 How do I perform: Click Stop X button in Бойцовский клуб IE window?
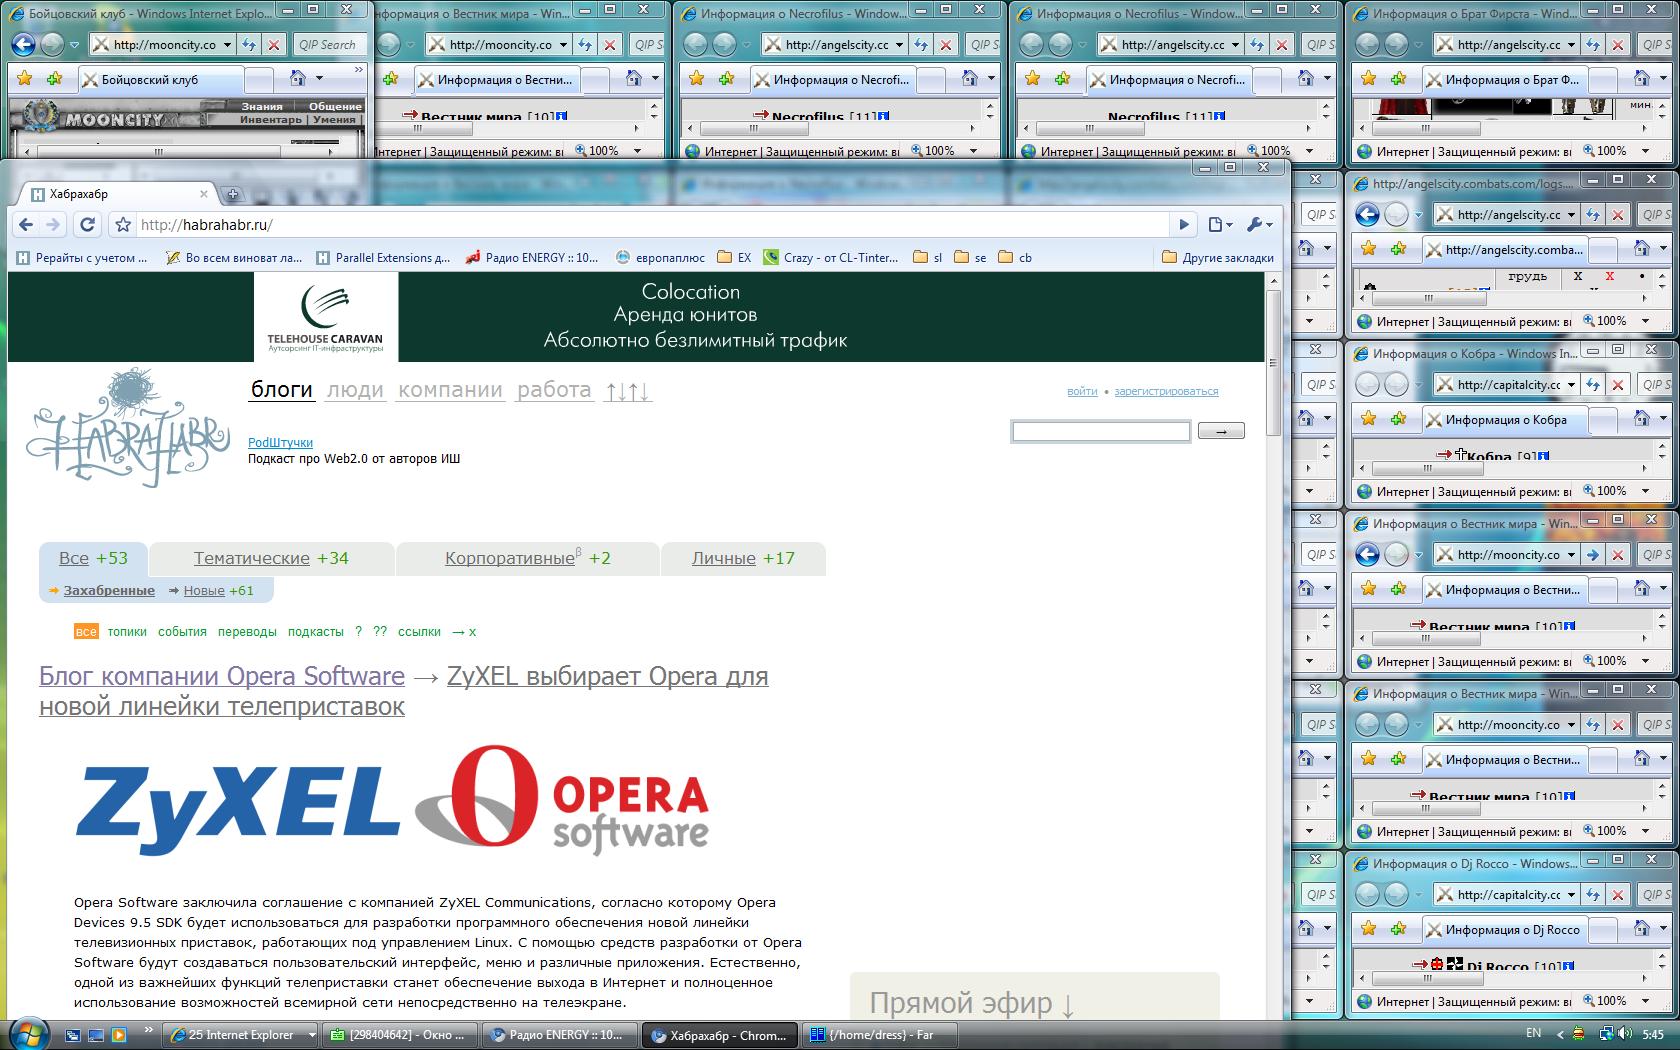pyautogui.click(x=274, y=44)
